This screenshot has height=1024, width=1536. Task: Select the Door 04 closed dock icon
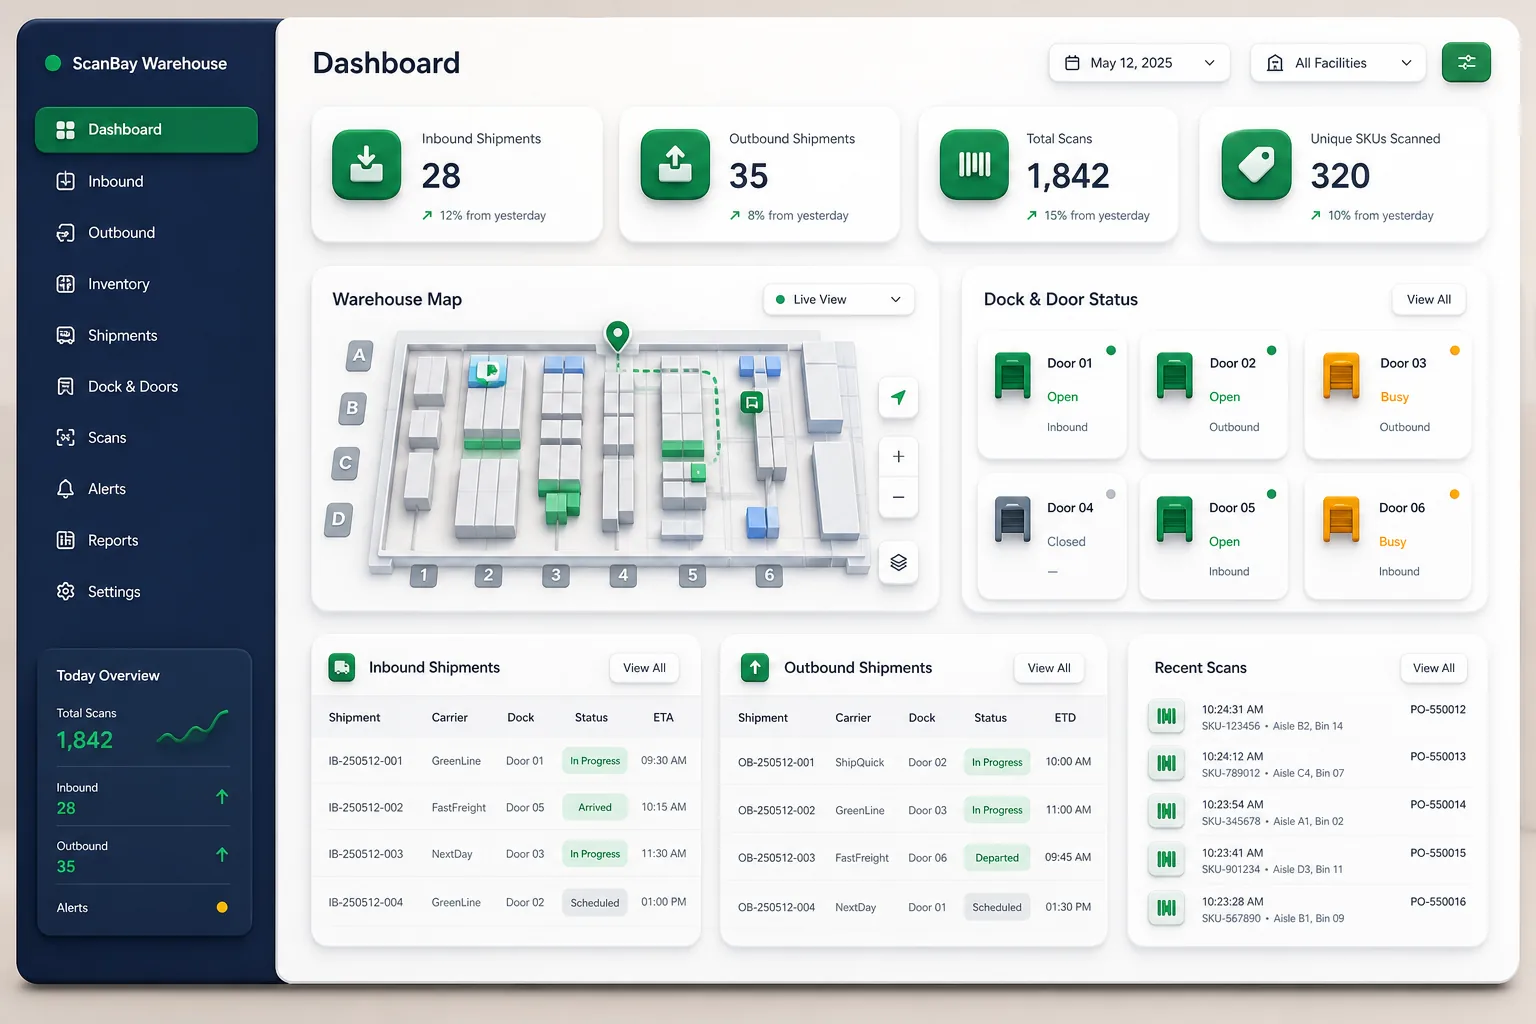coord(1013,520)
